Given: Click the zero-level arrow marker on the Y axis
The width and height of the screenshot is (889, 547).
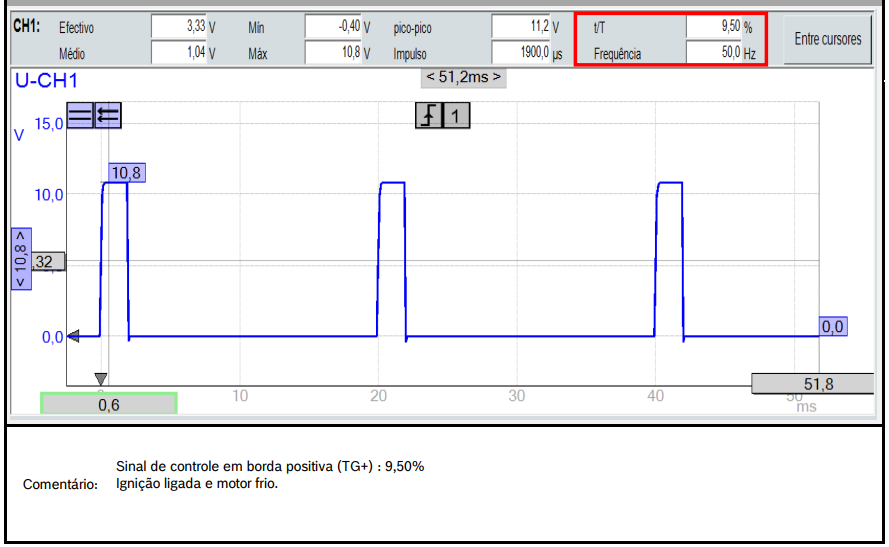Looking at the screenshot, I should (72, 337).
